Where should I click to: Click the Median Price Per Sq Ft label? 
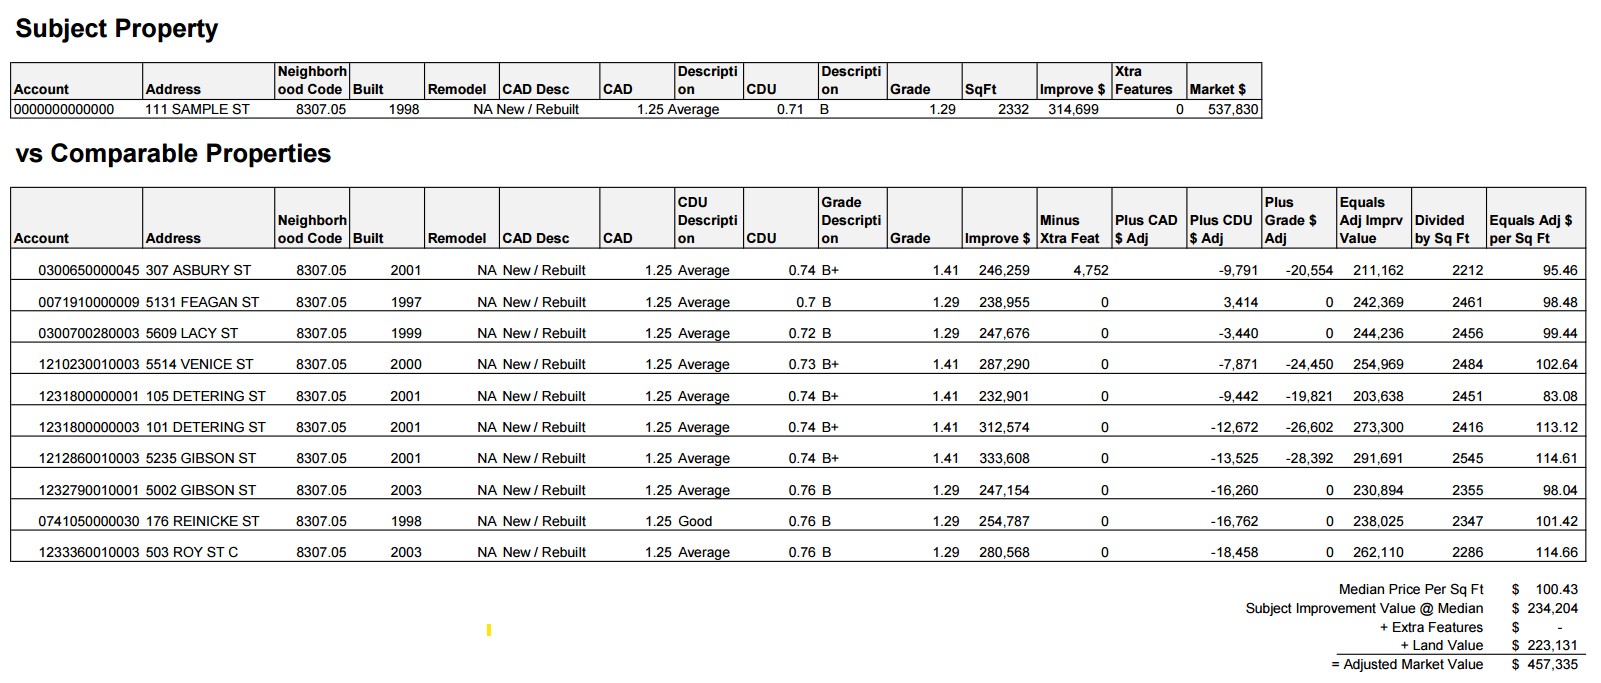1411,589
